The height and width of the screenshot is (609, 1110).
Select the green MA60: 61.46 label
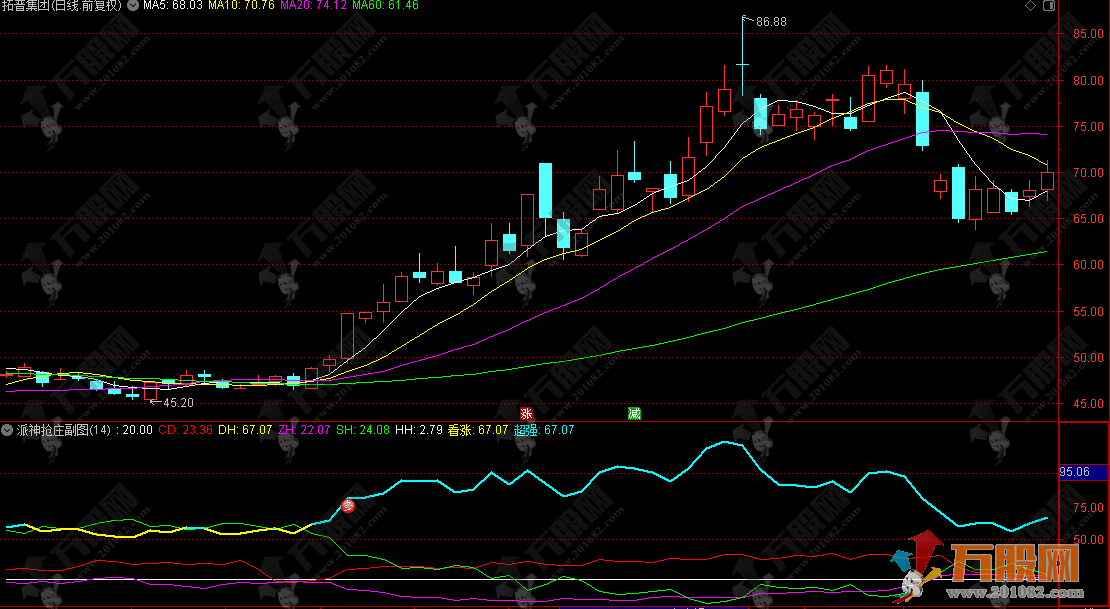[x=386, y=6]
